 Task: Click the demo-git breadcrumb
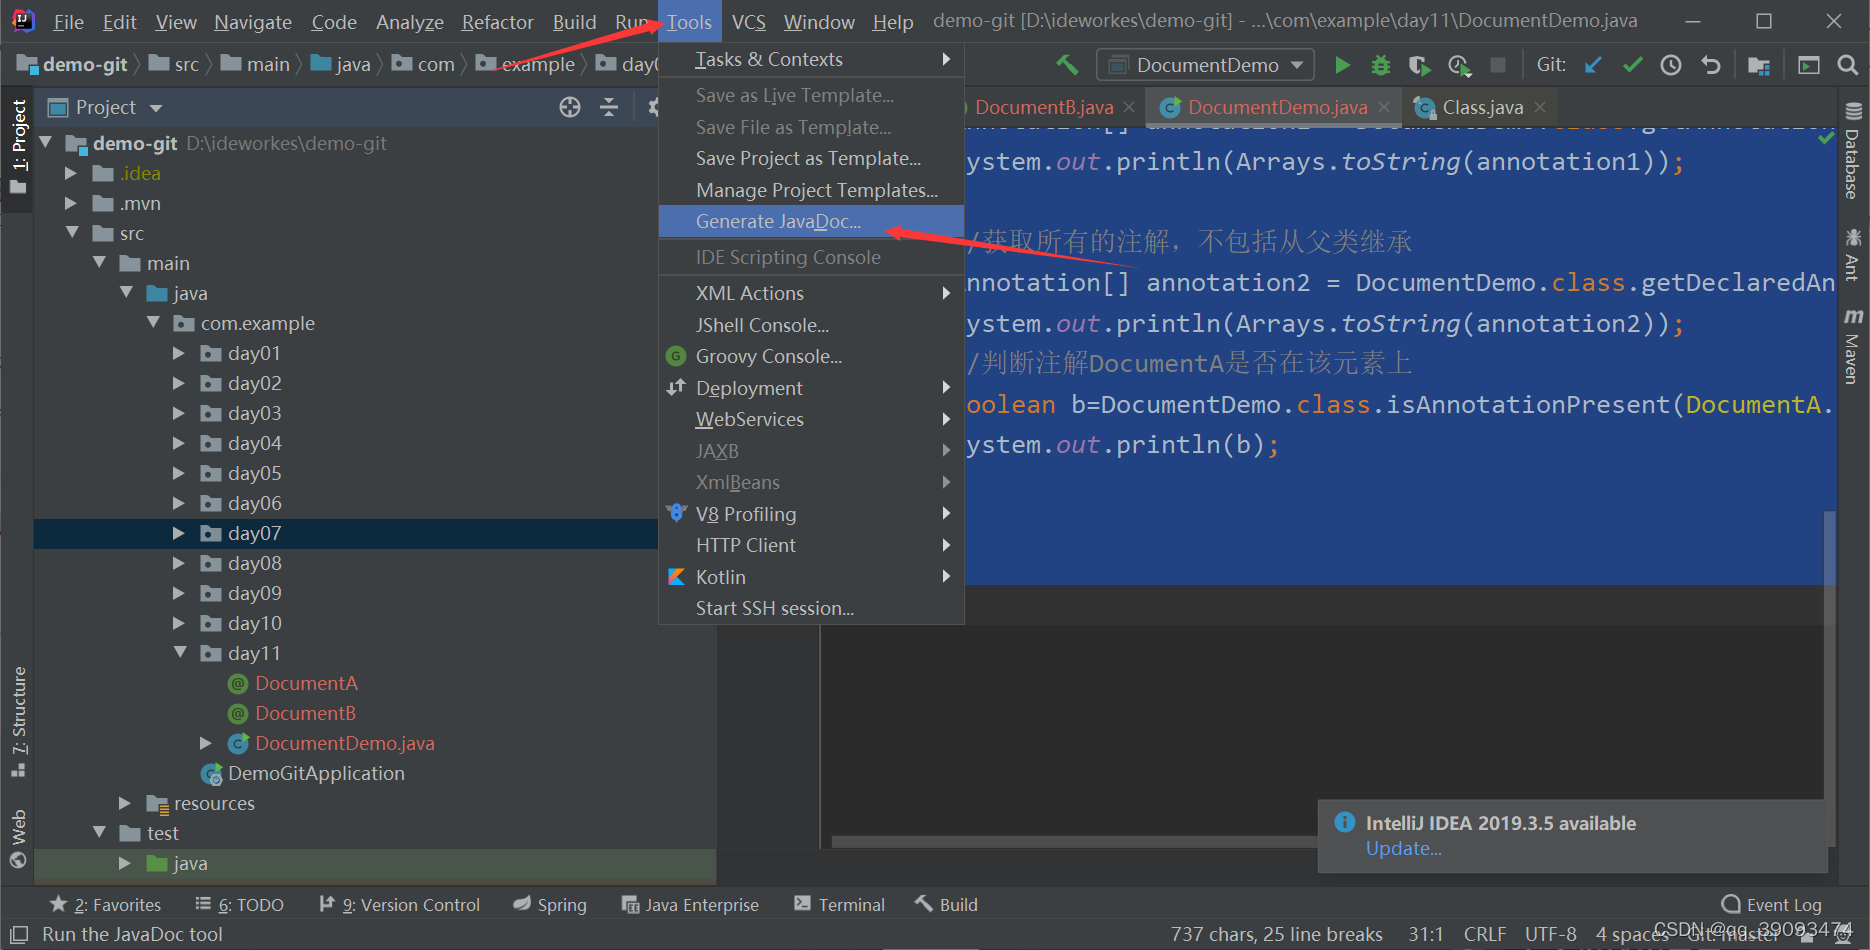coord(73,64)
